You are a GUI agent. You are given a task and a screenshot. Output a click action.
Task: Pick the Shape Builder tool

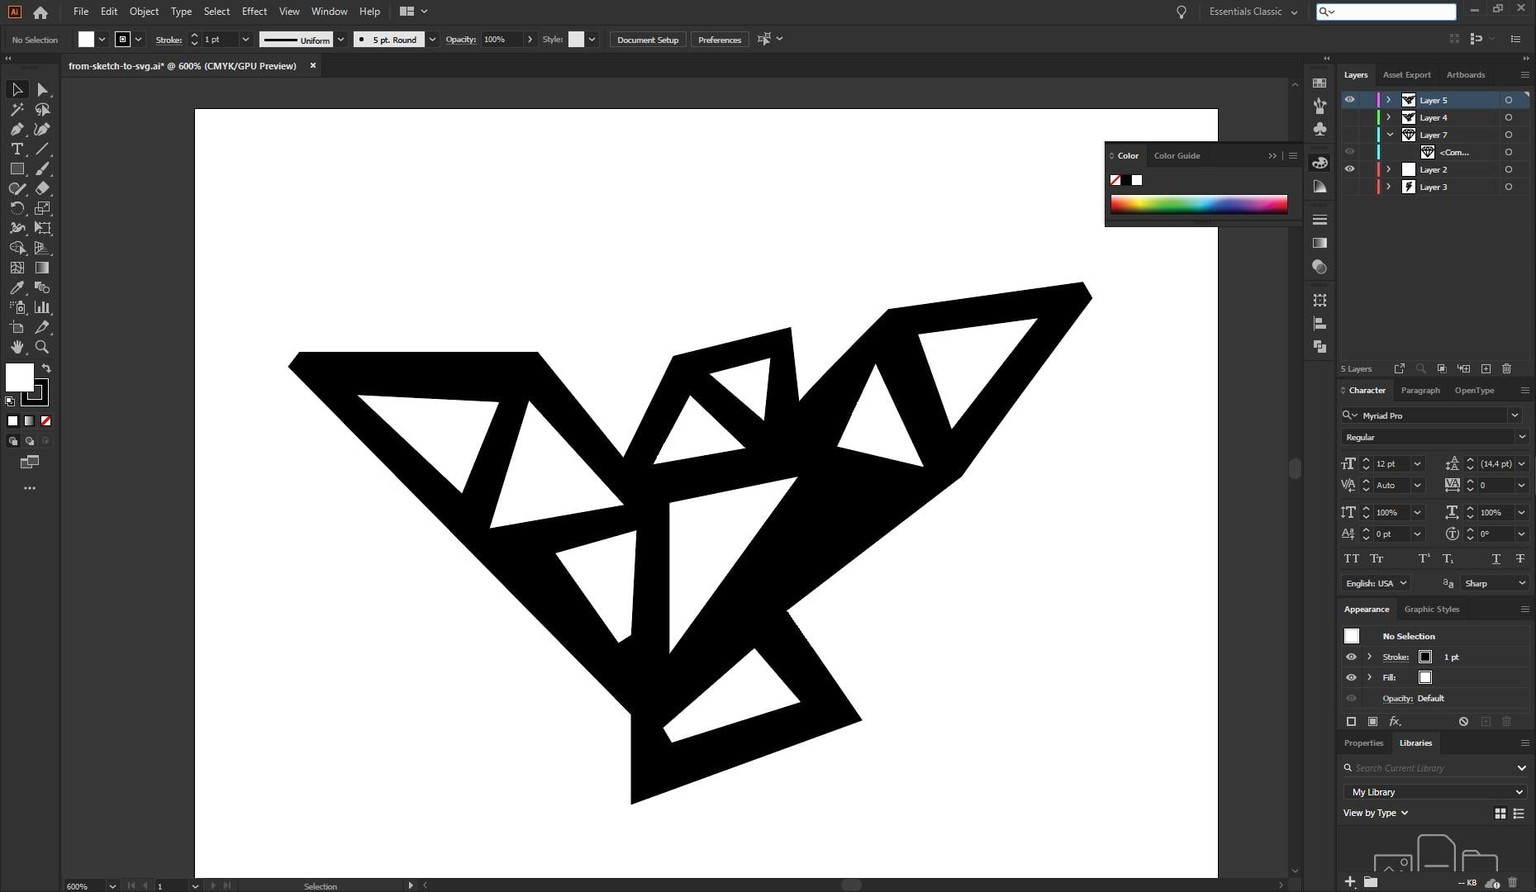click(17, 248)
